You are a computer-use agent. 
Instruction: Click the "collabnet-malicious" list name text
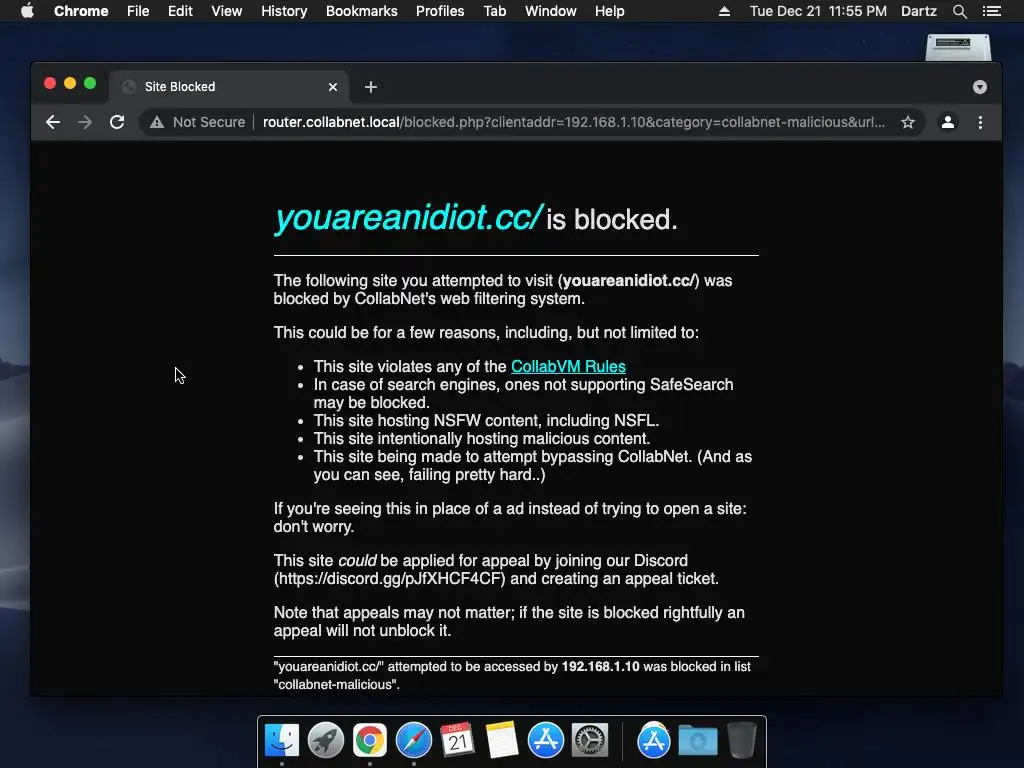tap(336, 684)
